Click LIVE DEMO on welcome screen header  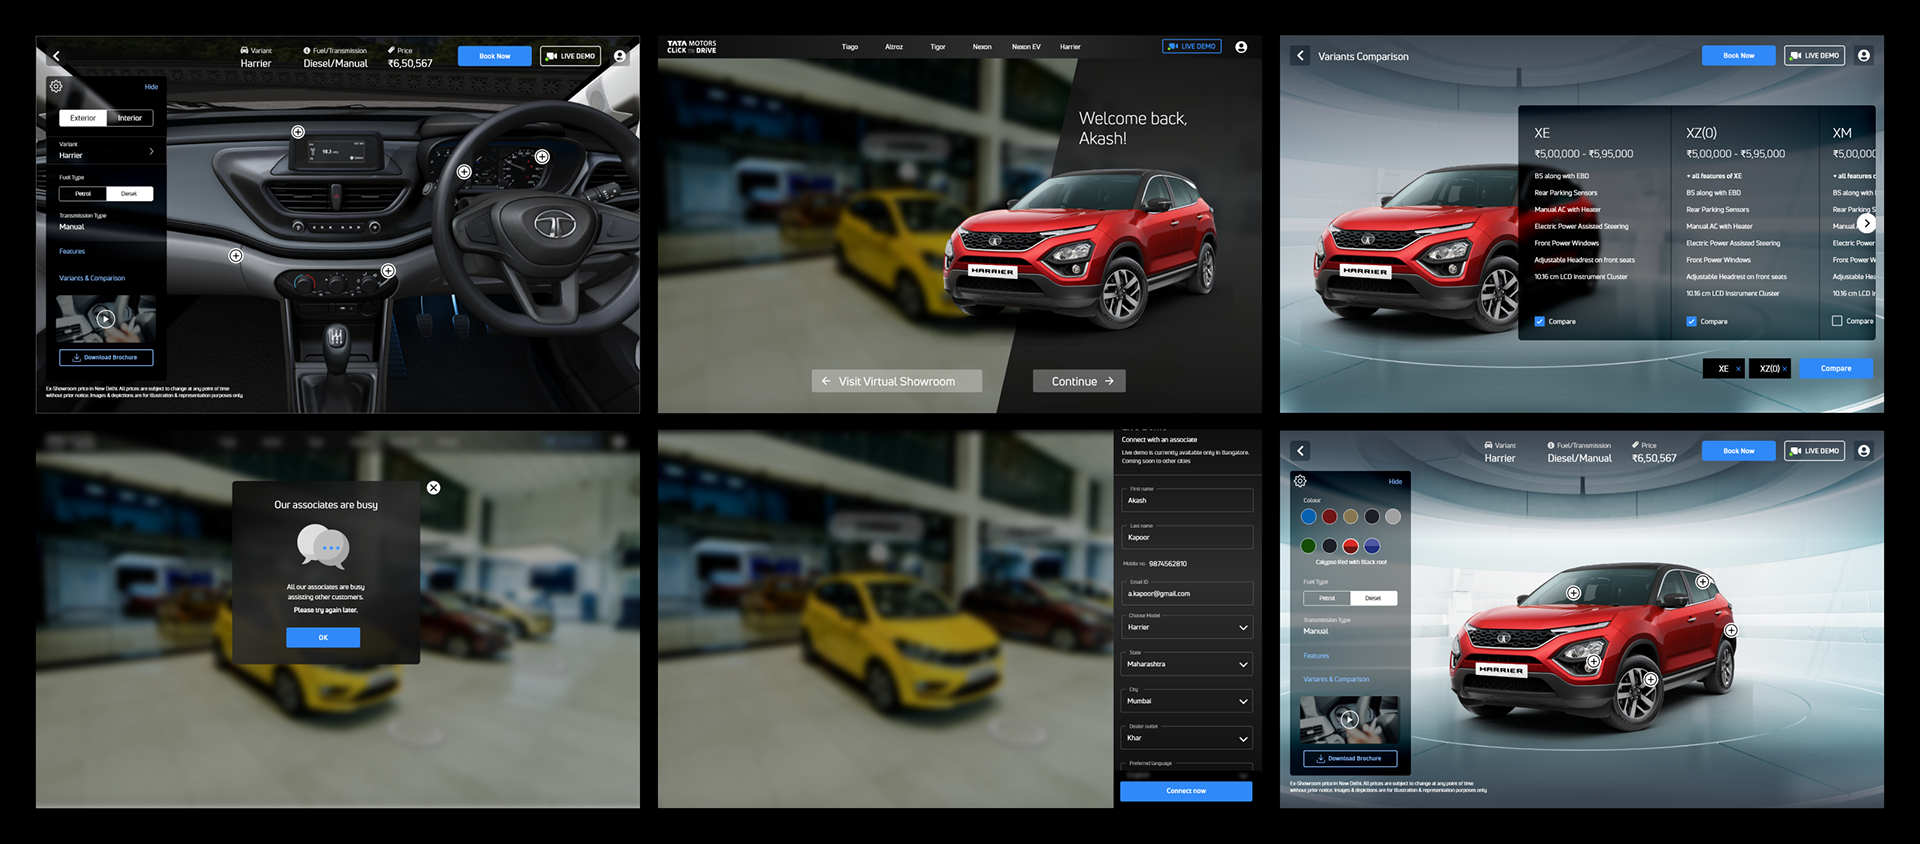[x=1192, y=46]
